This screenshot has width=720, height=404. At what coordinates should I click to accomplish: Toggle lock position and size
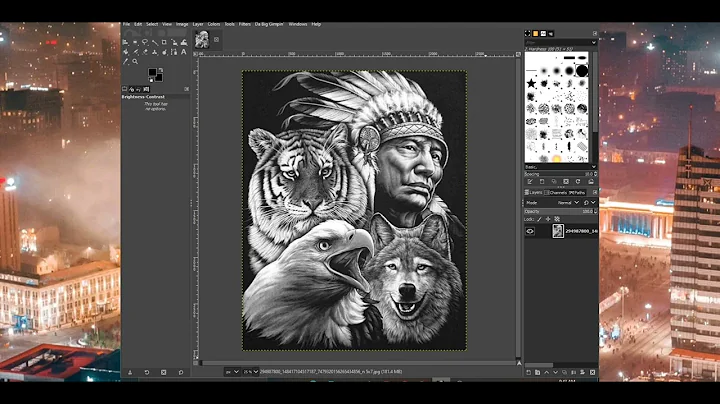pyautogui.click(x=548, y=219)
